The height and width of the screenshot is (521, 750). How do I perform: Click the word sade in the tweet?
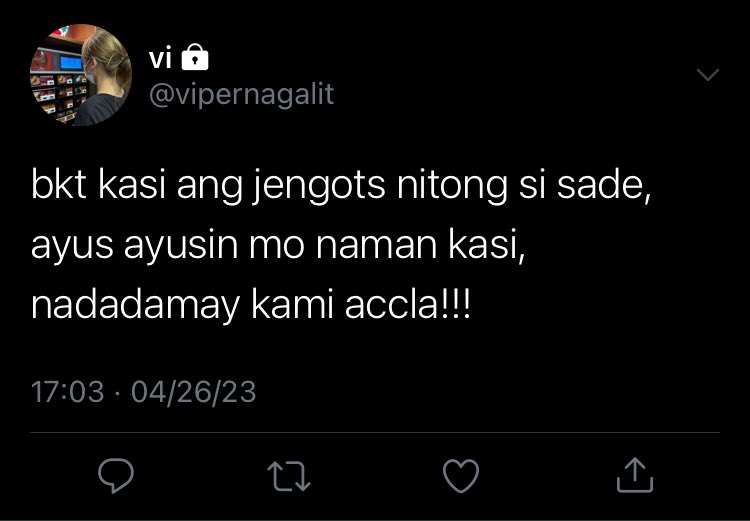(603, 185)
